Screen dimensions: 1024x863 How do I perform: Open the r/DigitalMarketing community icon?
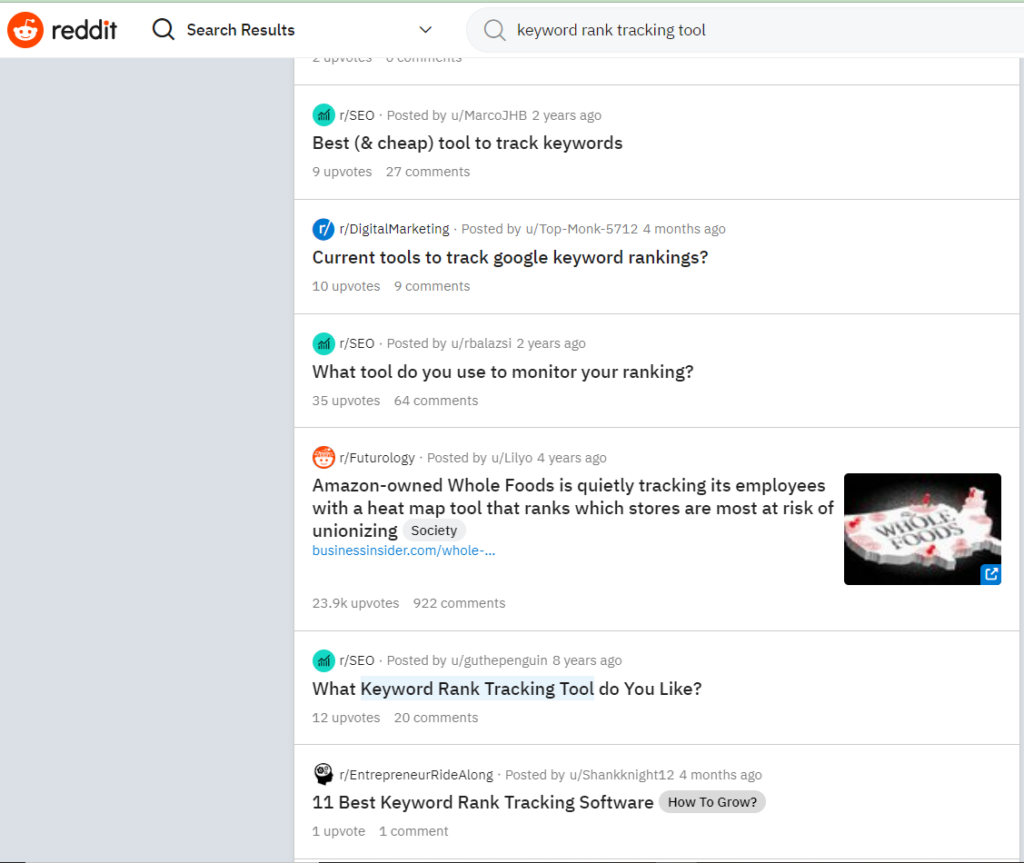(x=323, y=229)
